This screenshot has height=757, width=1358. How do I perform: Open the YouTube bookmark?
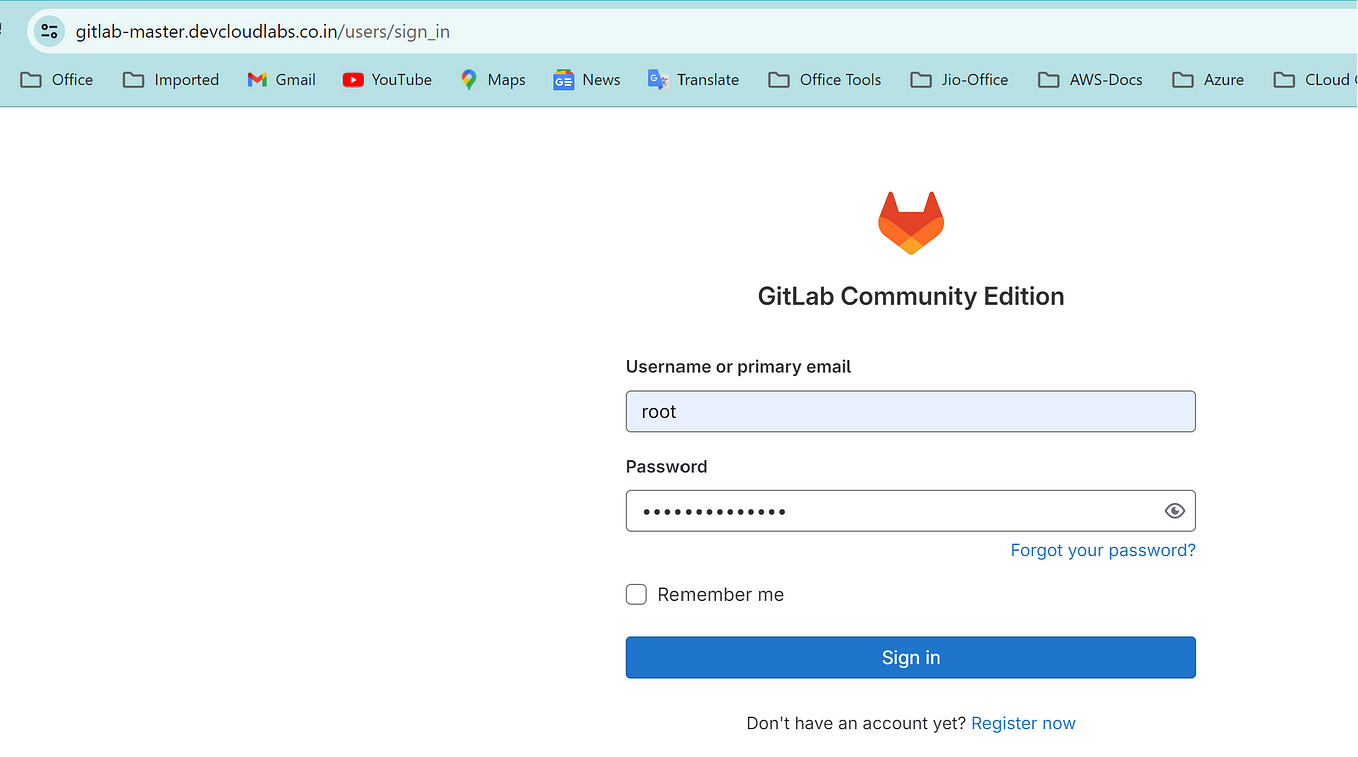(x=387, y=80)
